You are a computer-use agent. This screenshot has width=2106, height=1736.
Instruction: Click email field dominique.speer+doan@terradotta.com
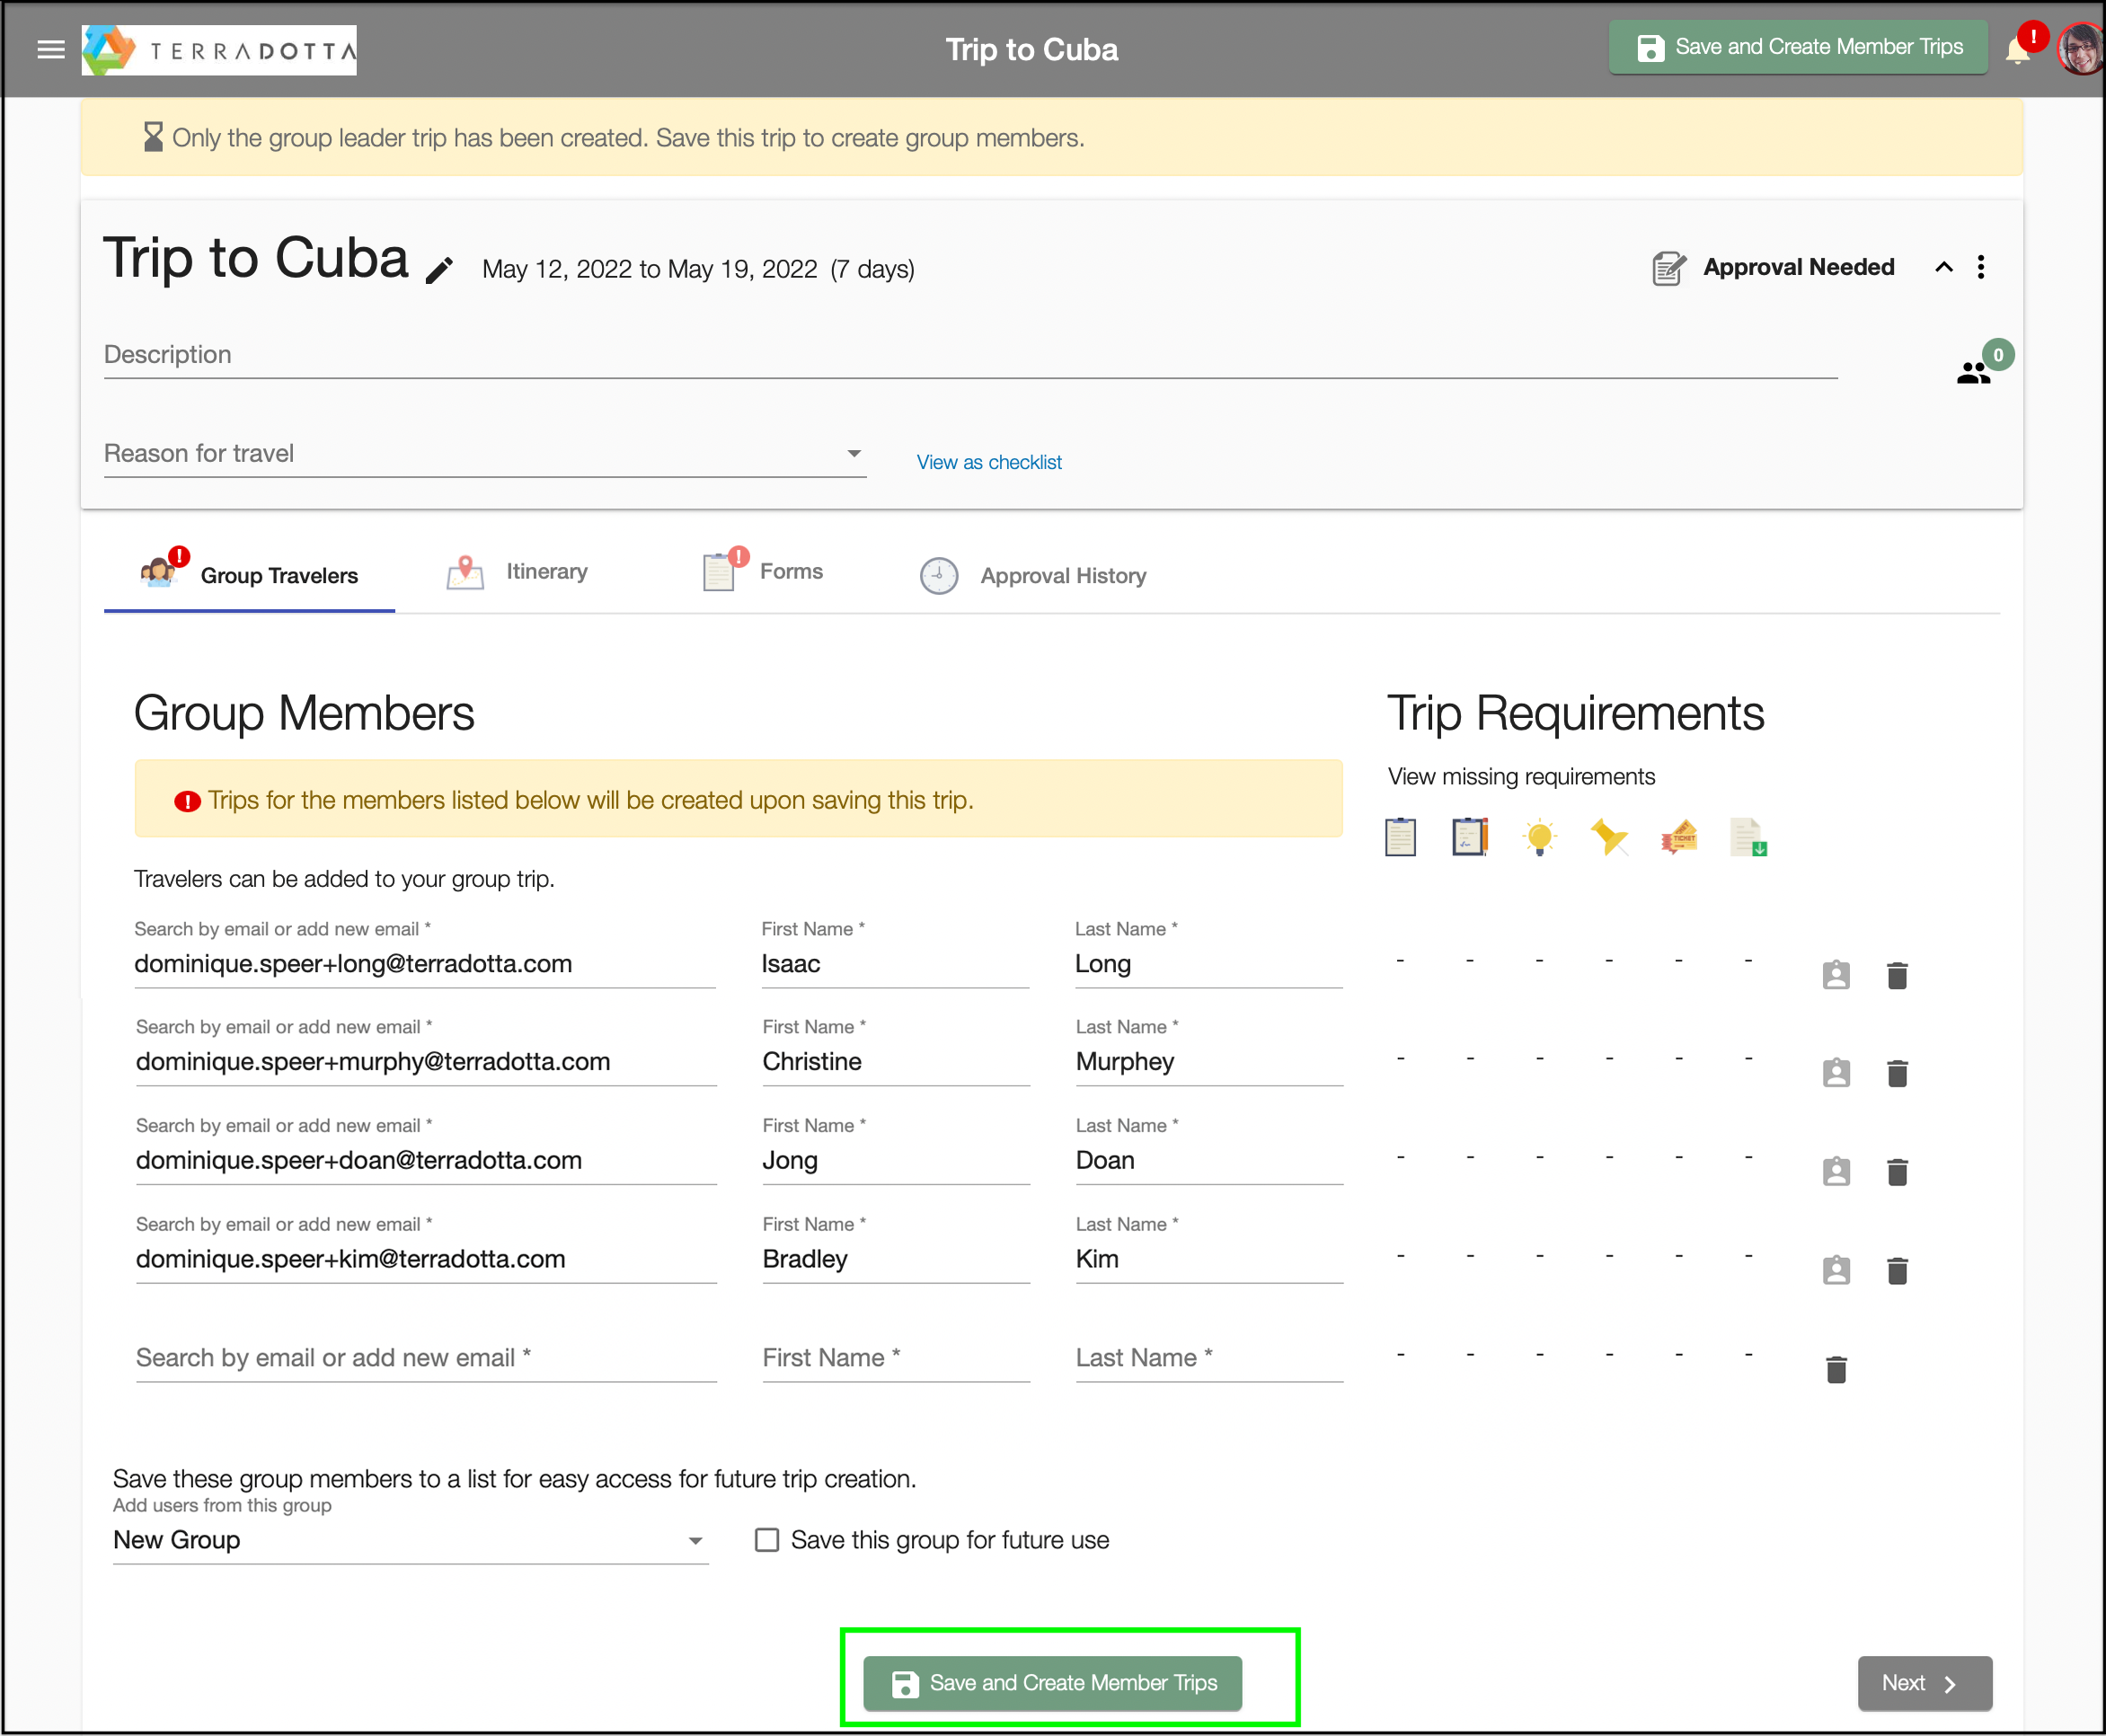tap(426, 1161)
